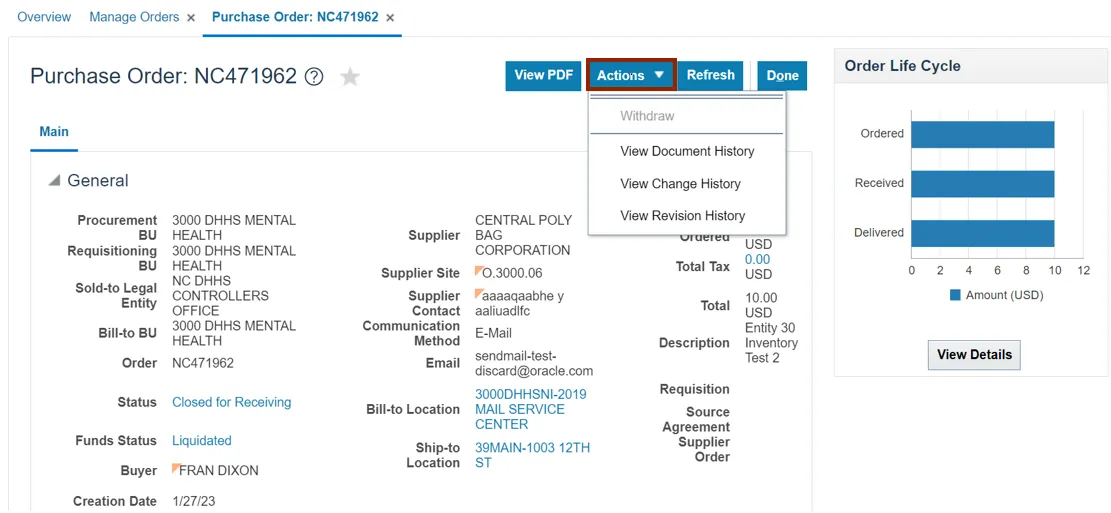Select View Revision History entry
The height and width of the screenshot is (513, 1111).
682,216
